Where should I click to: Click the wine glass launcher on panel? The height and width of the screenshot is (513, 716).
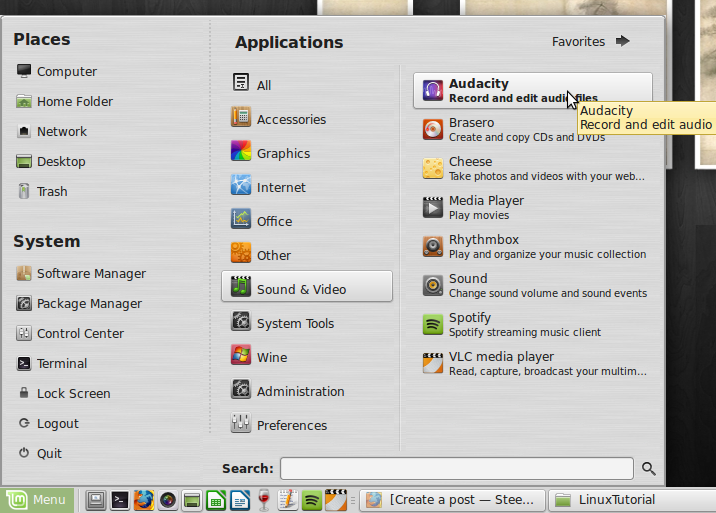[263, 500]
